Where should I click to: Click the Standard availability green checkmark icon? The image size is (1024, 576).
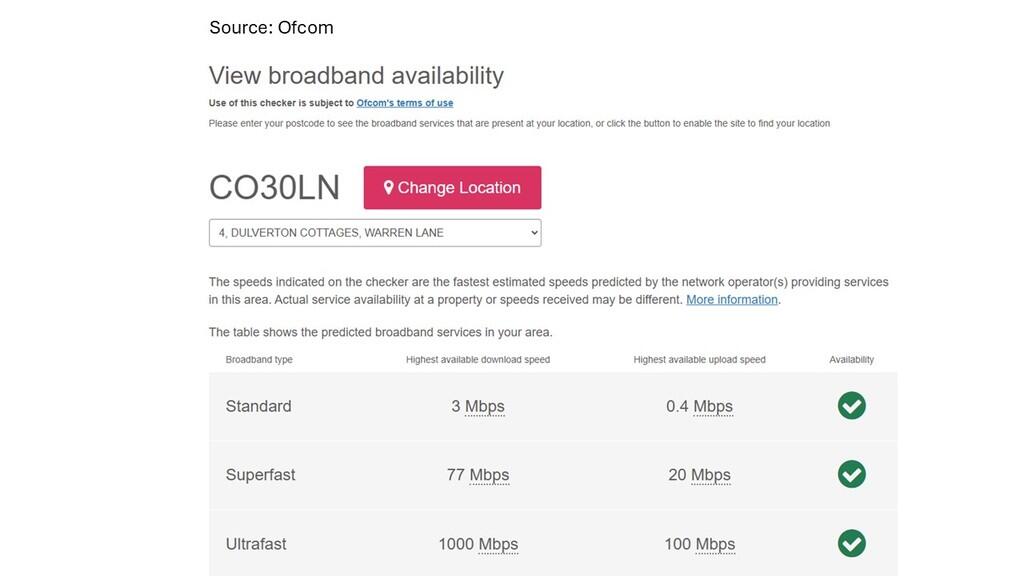[852, 406]
